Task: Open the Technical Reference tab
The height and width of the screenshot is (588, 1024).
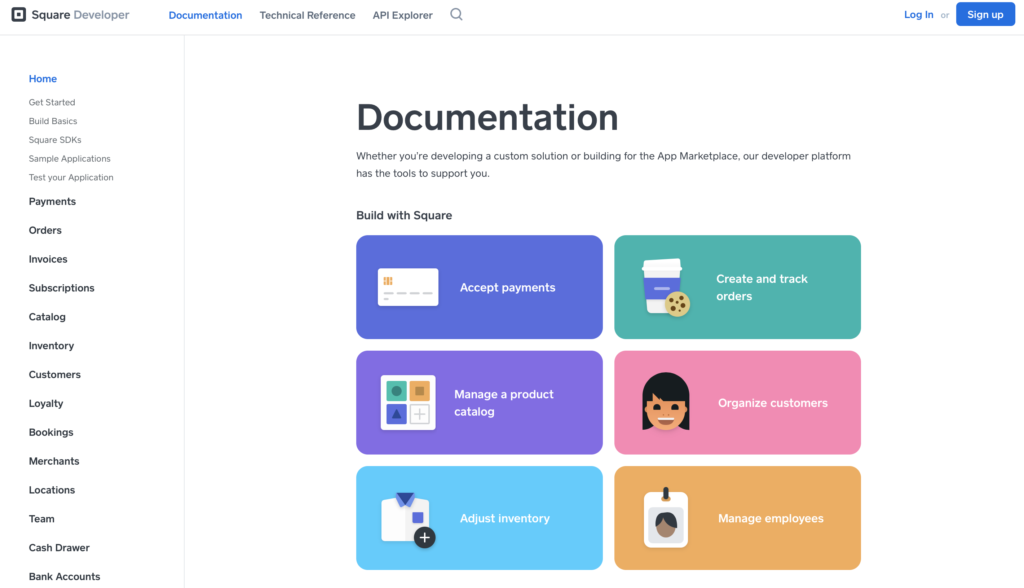Action: pyautogui.click(x=307, y=15)
